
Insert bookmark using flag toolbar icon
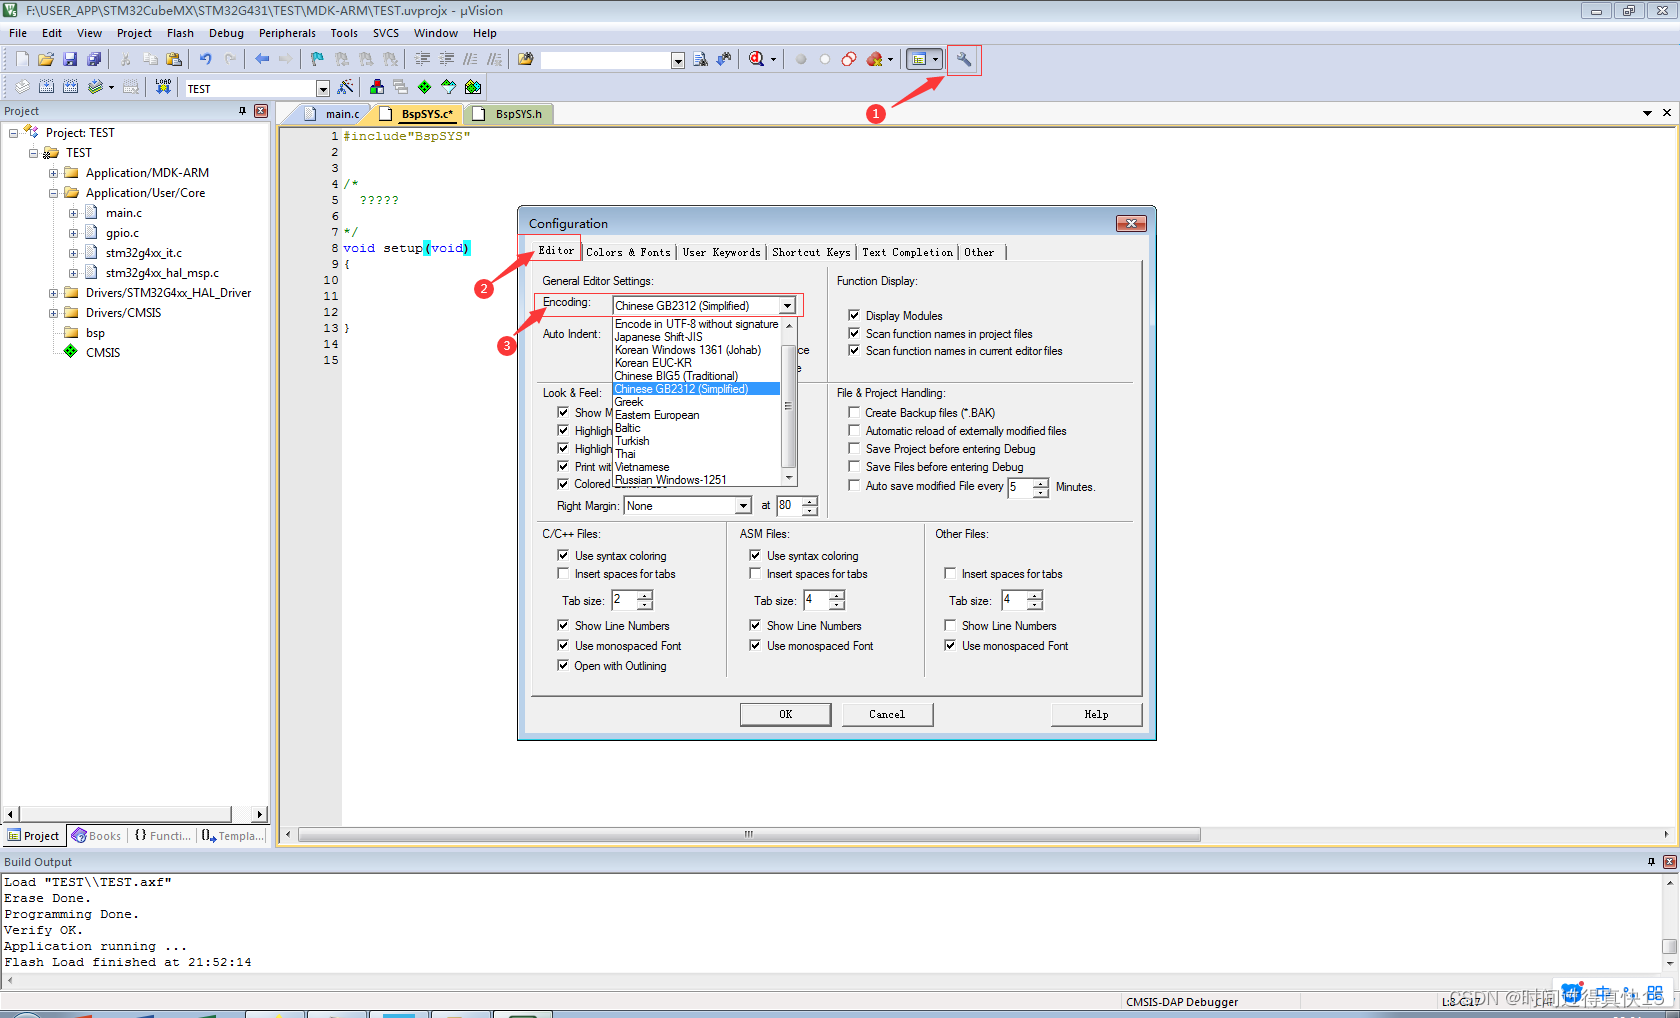(x=317, y=59)
